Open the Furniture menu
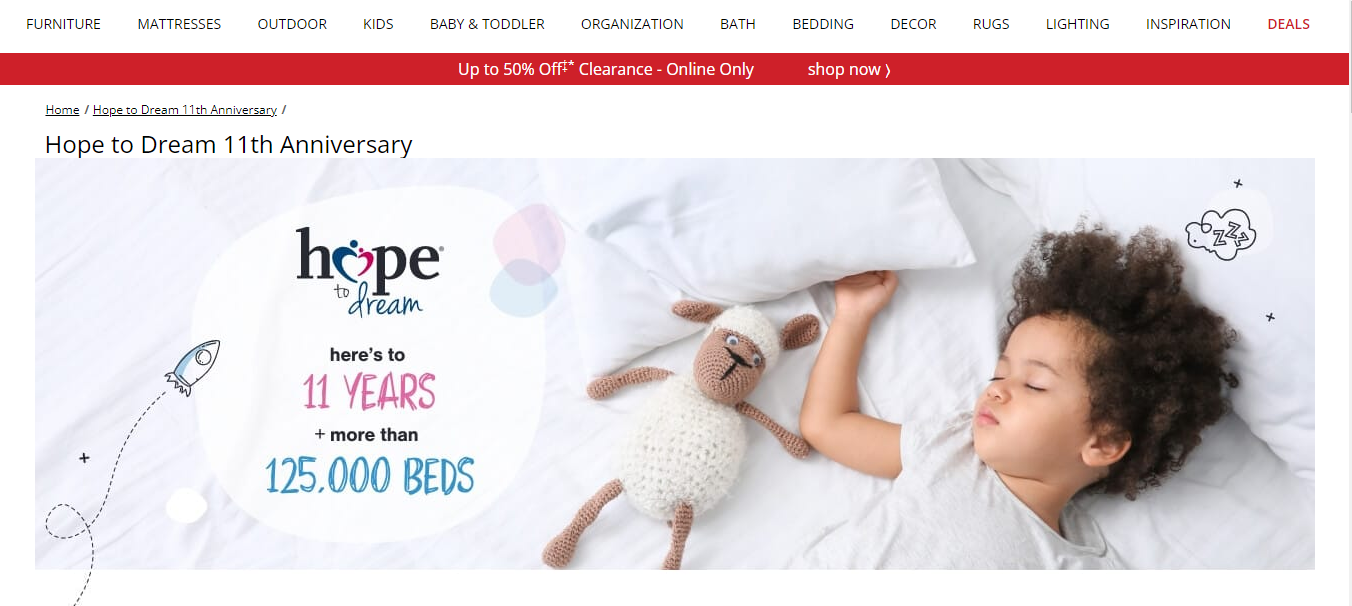The height and width of the screenshot is (606, 1352). 63,24
